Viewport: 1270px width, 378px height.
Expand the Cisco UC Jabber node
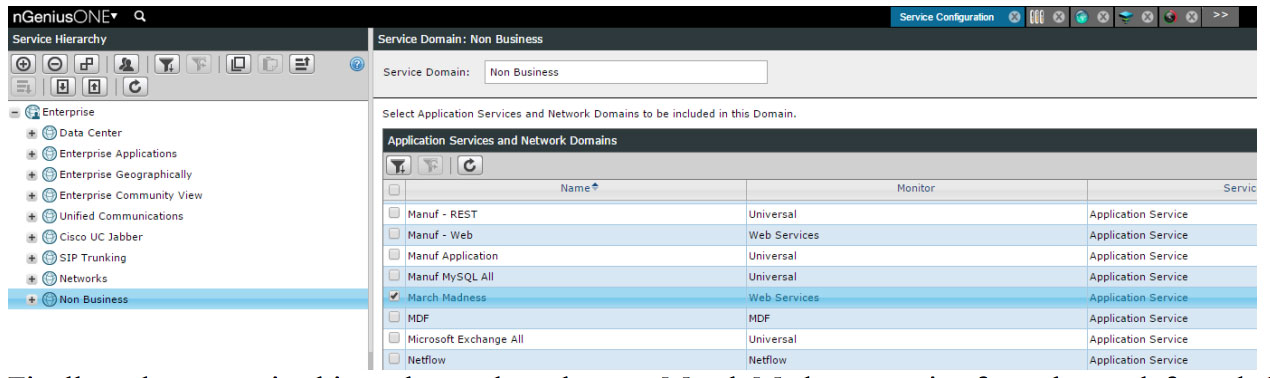(x=32, y=237)
